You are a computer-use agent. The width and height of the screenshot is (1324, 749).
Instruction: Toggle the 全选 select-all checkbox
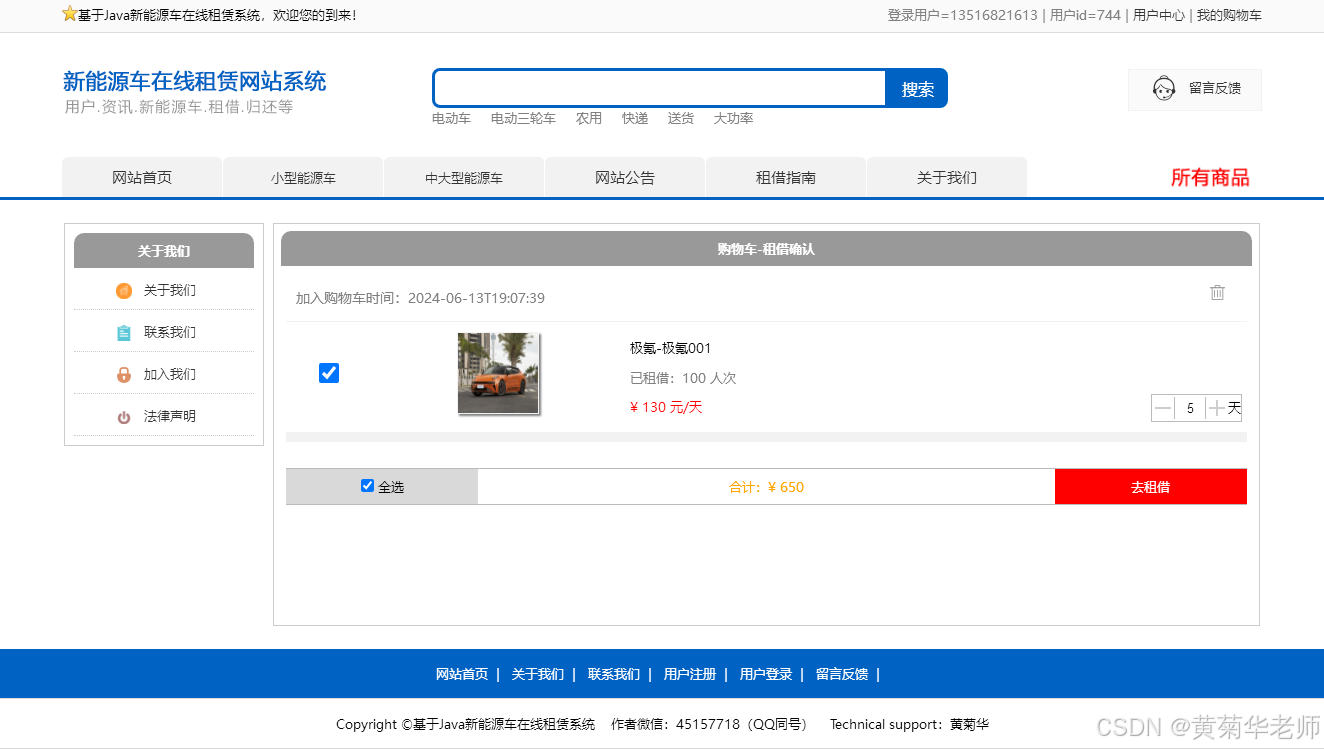pyautogui.click(x=368, y=485)
